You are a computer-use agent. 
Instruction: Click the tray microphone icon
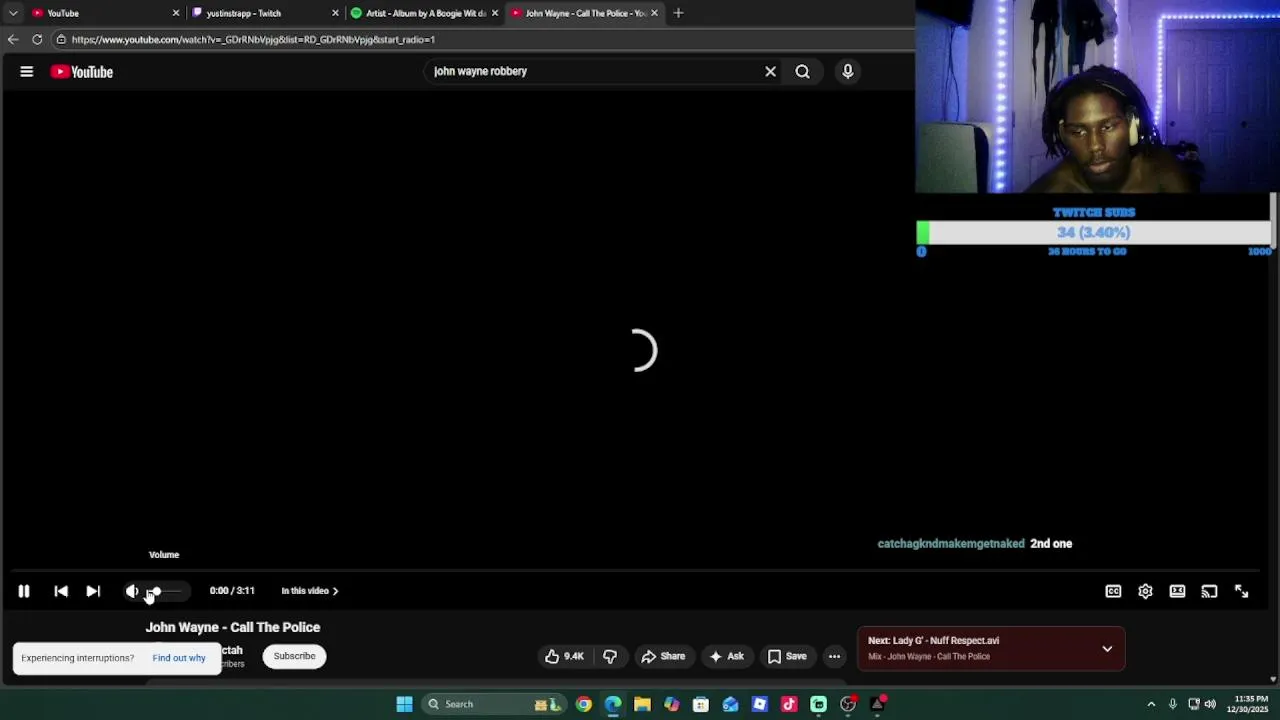(1172, 704)
